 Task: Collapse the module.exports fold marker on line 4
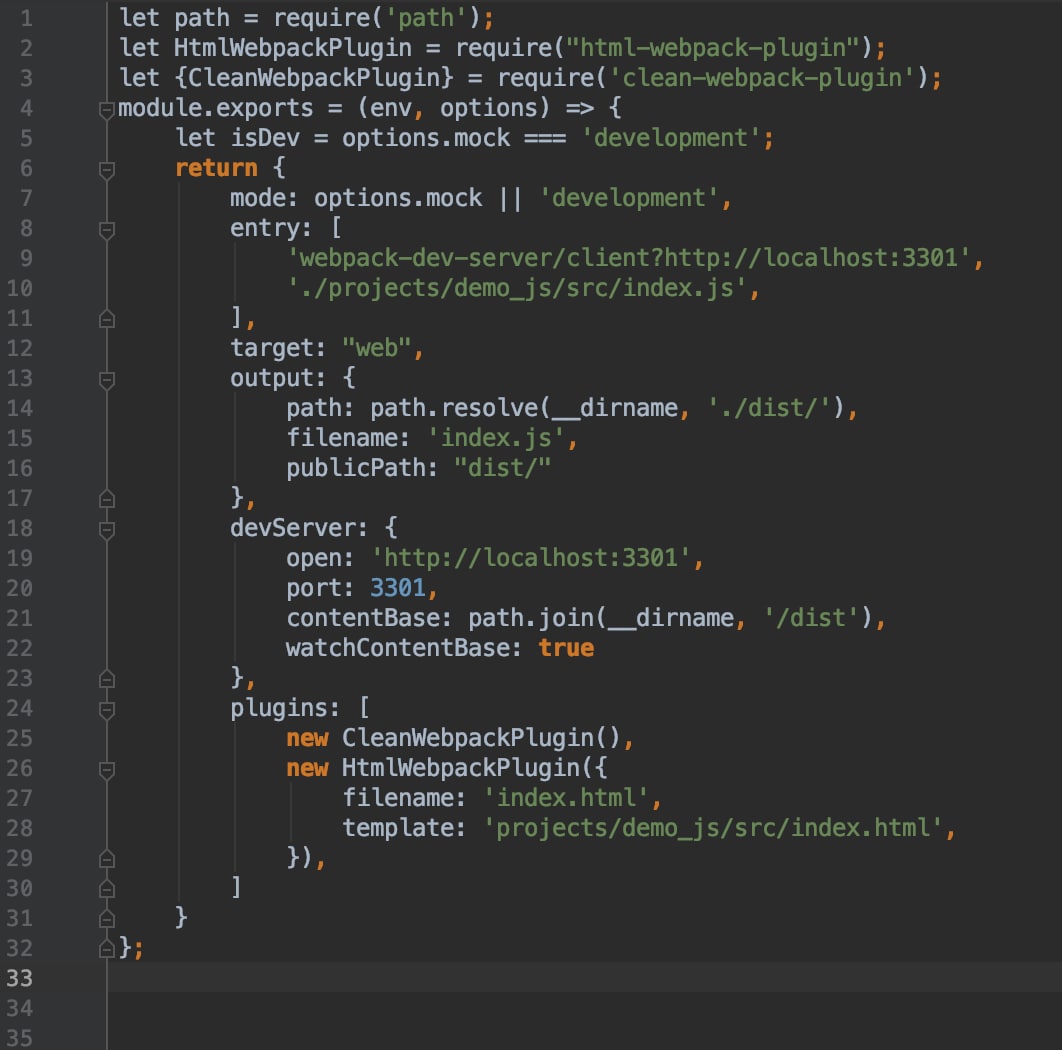click(x=106, y=110)
